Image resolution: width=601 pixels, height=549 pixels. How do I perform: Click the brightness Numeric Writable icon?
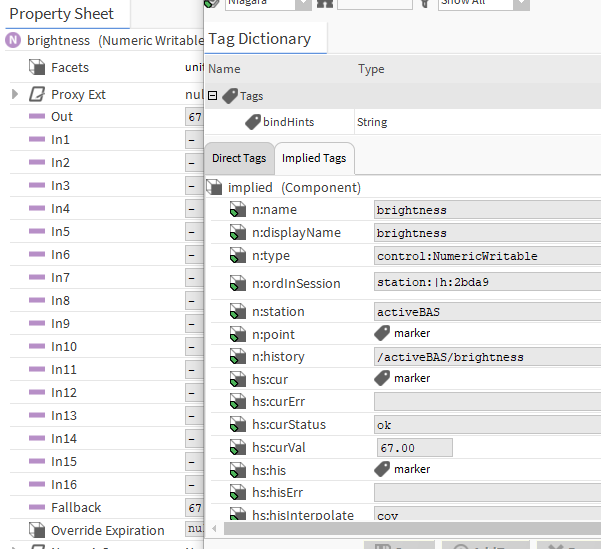click(x=13, y=41)
